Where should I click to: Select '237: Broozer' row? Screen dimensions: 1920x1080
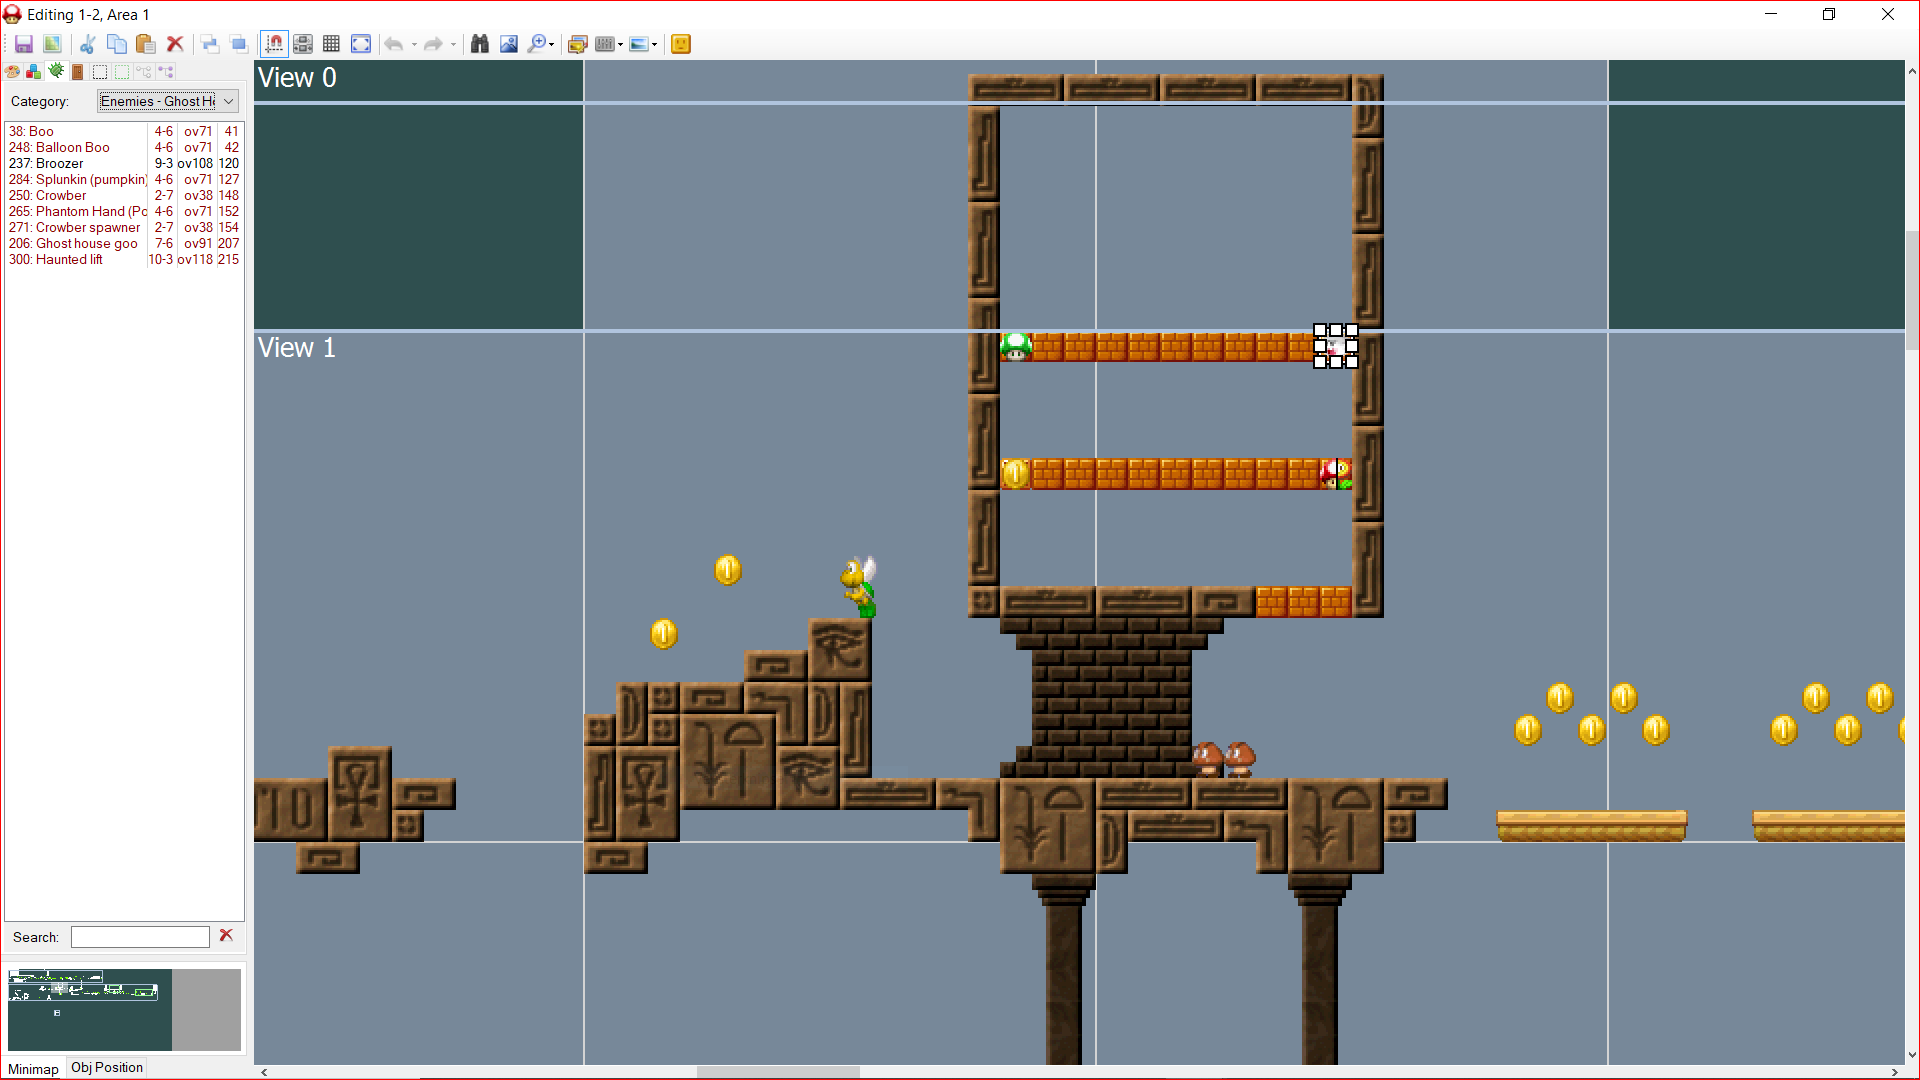click(124, 163)
